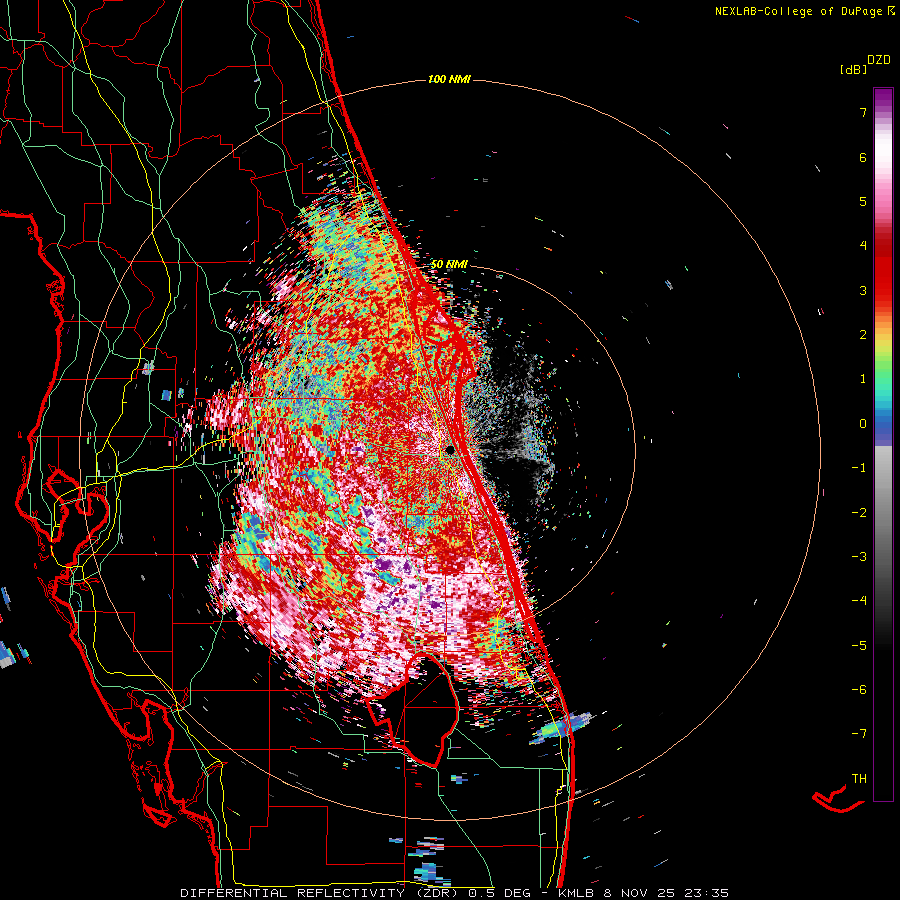Screen dimensions: 900x900
Task: Click the 23:35 timestamp
Action: [x=708, y=893]
